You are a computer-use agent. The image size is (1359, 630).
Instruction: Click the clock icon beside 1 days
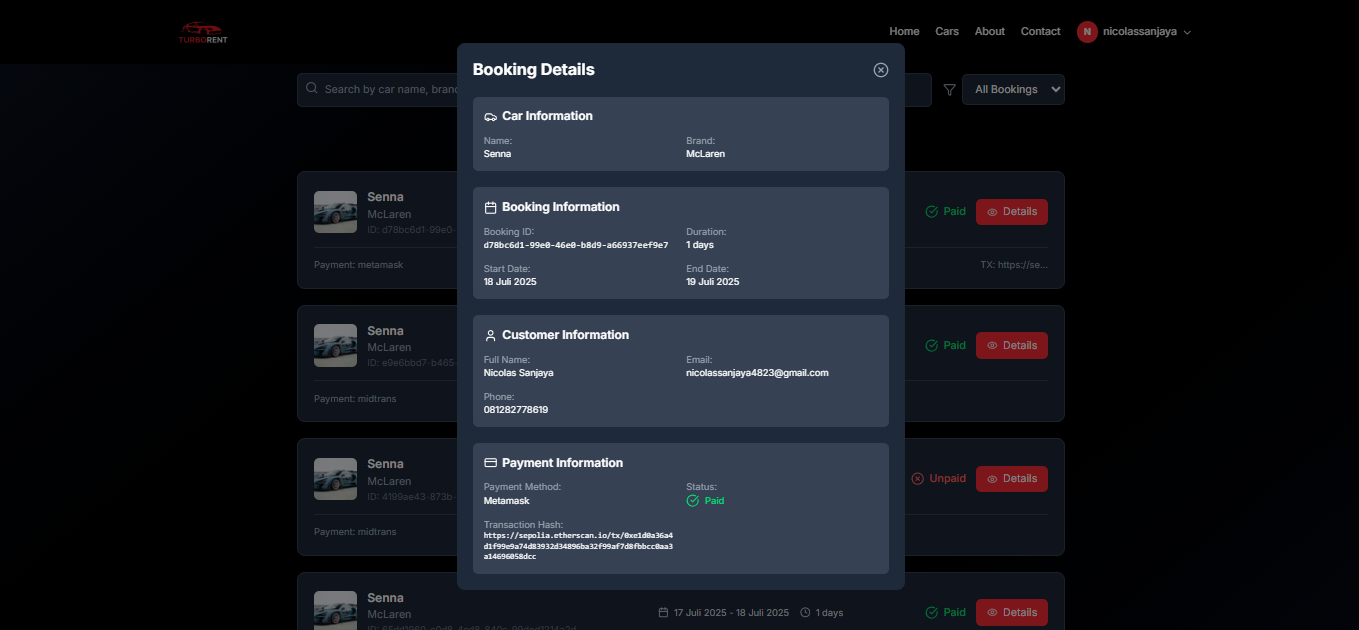805,613
